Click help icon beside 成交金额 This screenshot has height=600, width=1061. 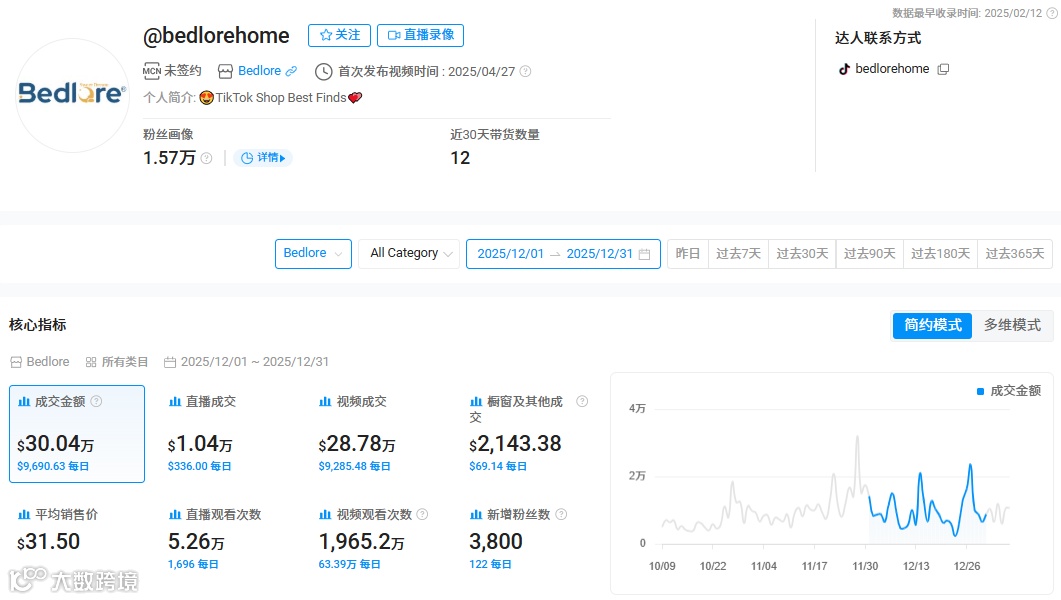(97, 401)
